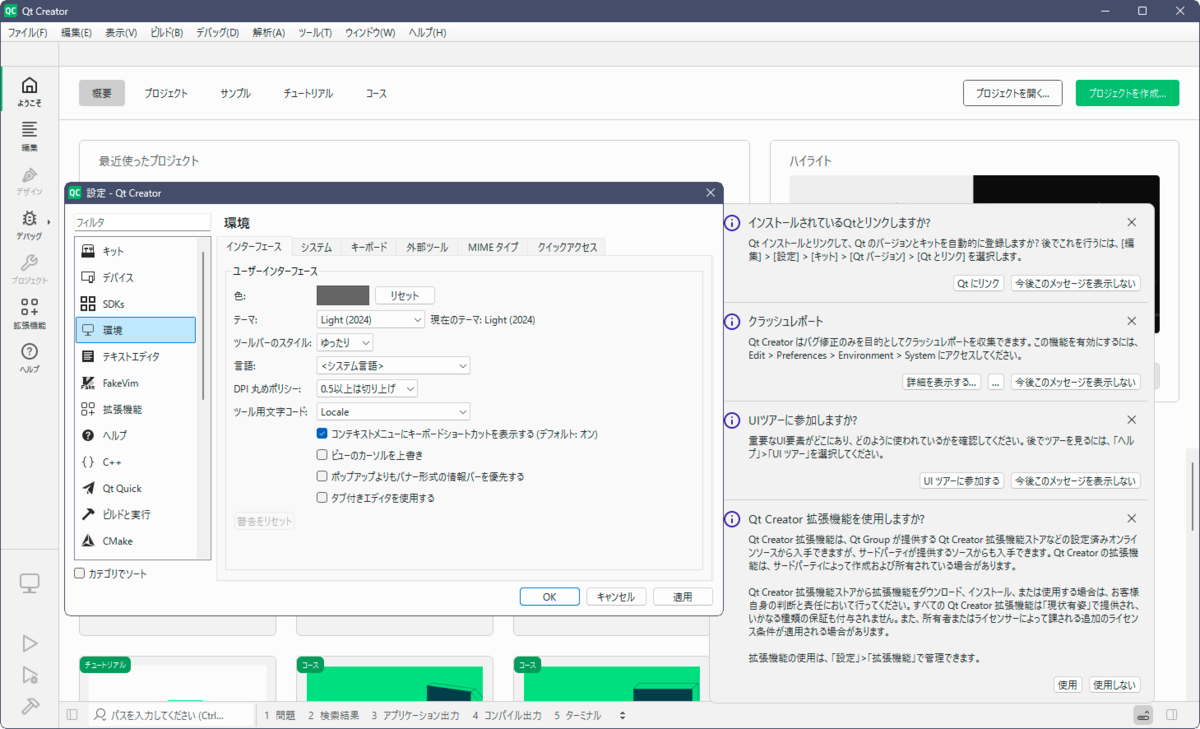Select 拡張機能 in settings category list
The height and width of the screenshot is (729, 1200).
[135, 409]
